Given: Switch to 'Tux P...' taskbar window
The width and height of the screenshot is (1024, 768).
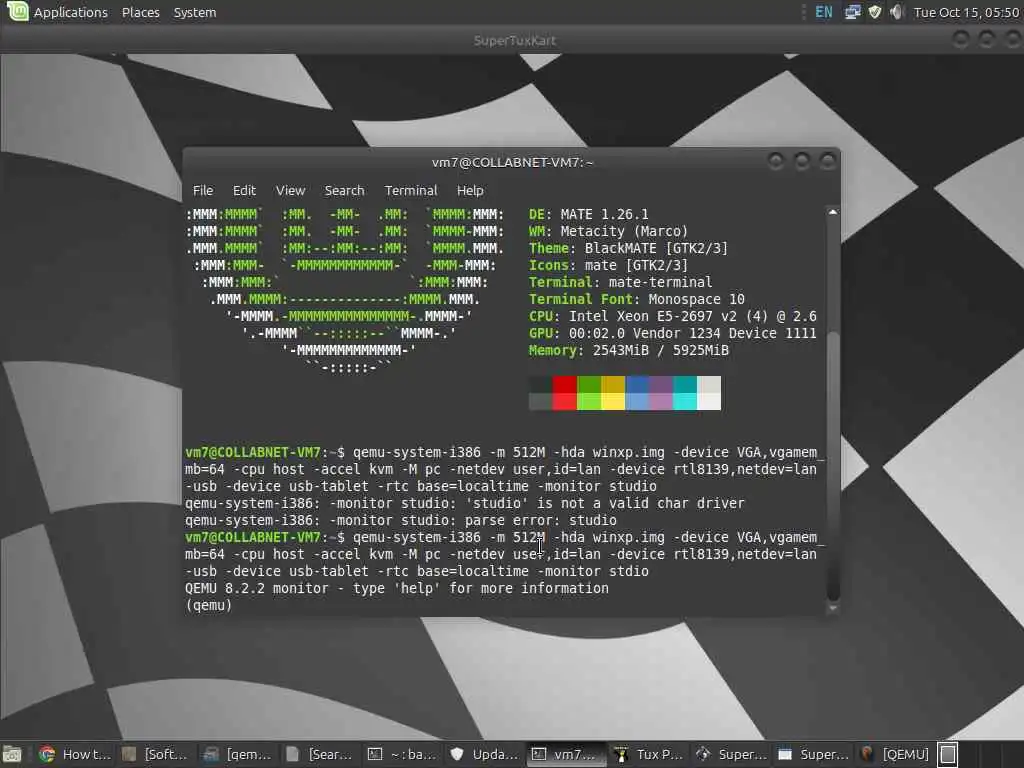Looking at the screenshot, I should point(648,754).
